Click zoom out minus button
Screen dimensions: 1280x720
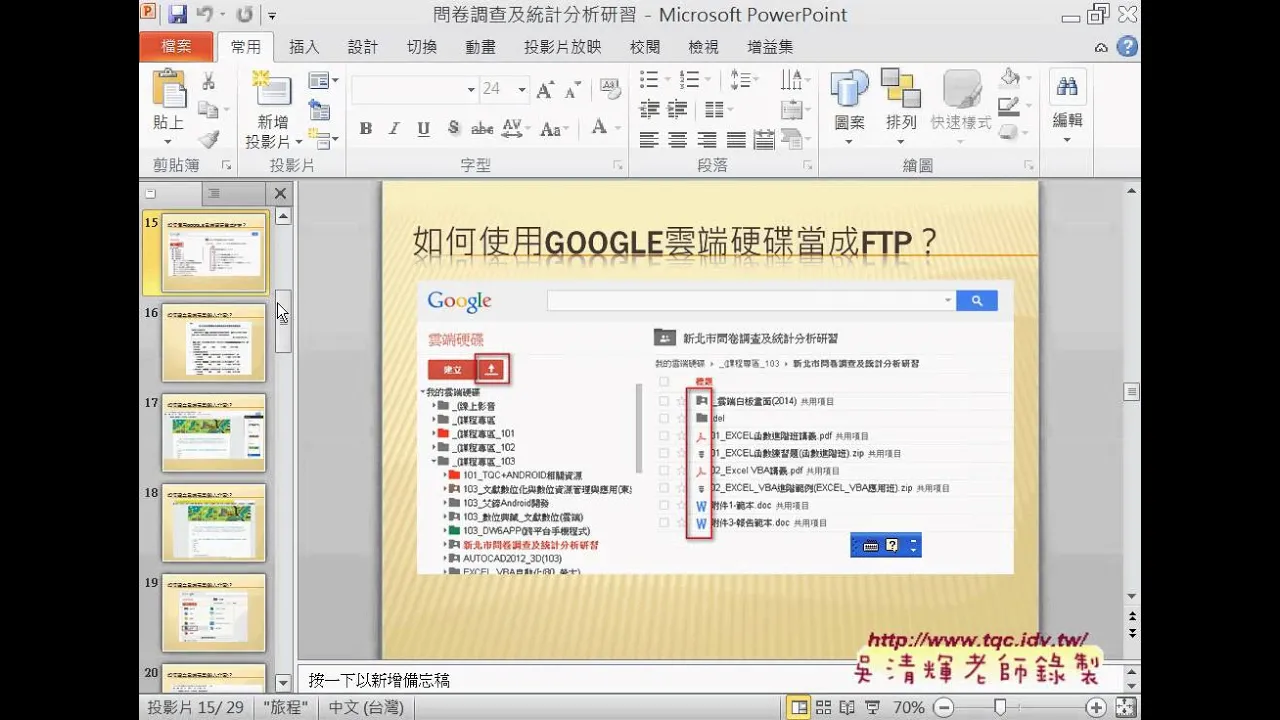pos(943,707)
